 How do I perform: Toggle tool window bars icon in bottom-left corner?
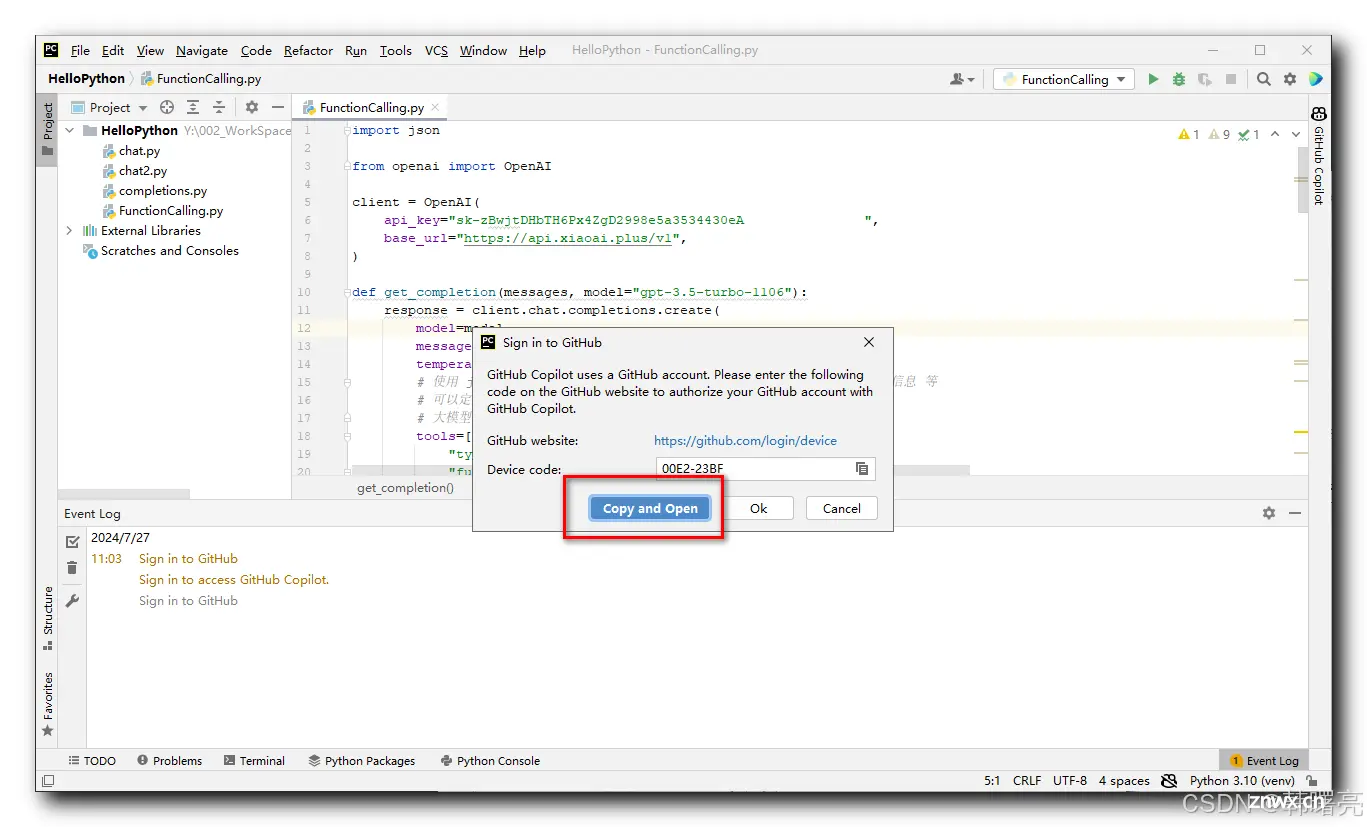click(x=47, y=781)
